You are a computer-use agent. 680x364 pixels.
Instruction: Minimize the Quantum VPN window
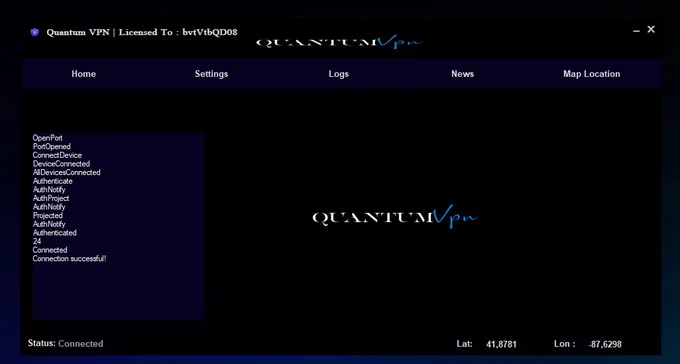[636, 31]
